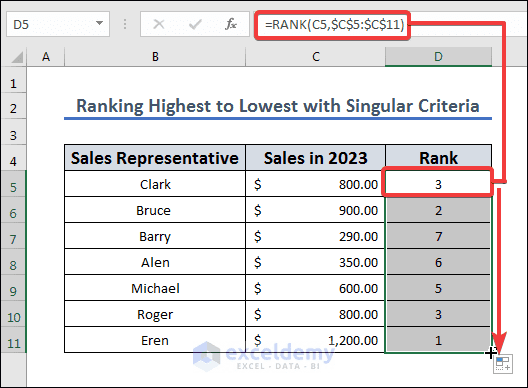Select the cell containing Bruce
The width and height of the screenshot is (528, 388).
[155, 210]
